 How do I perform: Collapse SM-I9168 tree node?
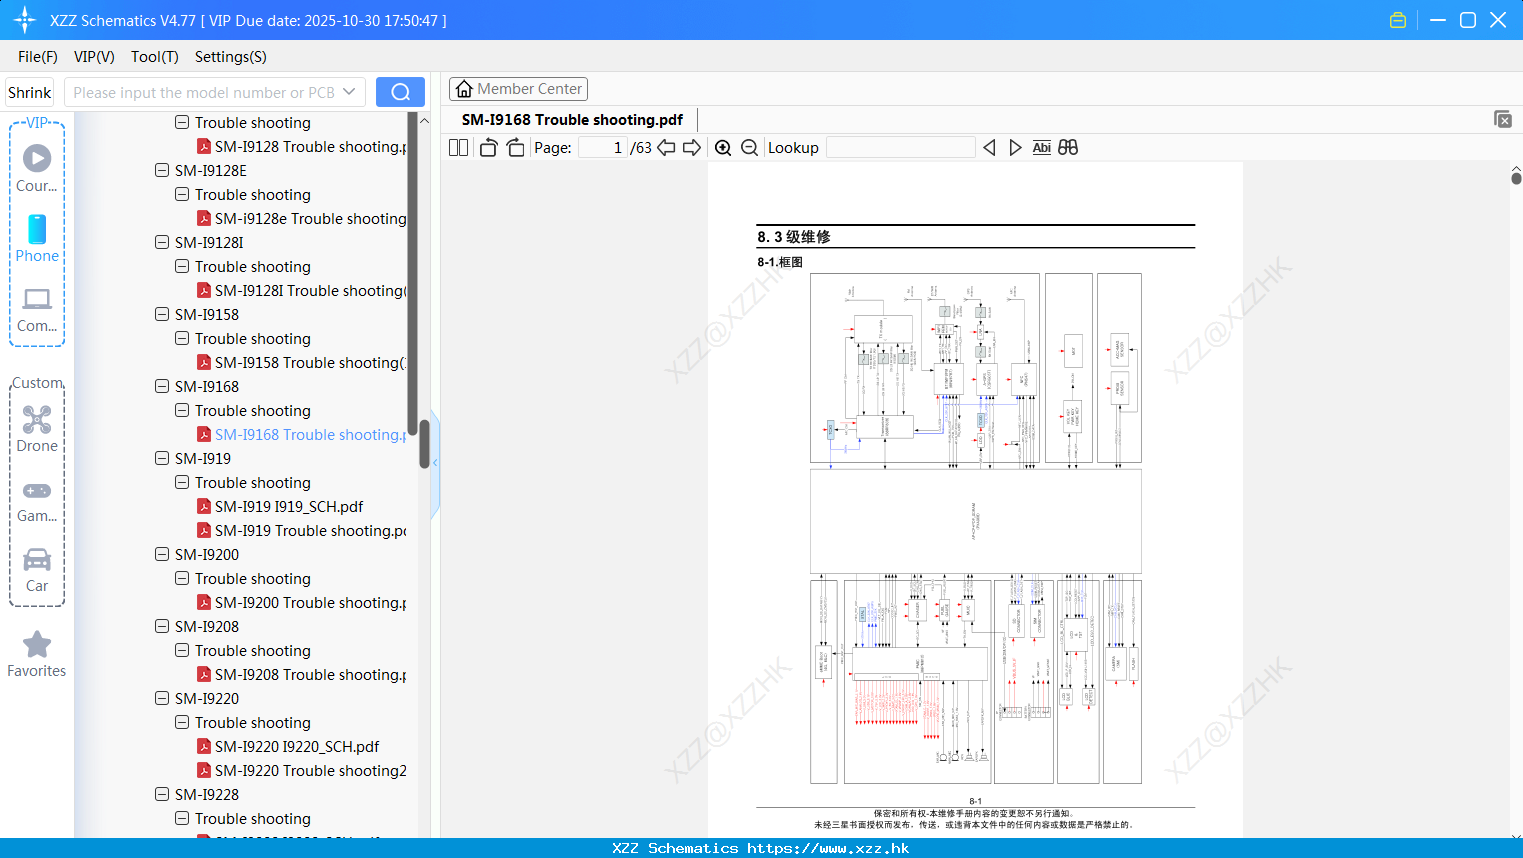click(x=162, y=386)
